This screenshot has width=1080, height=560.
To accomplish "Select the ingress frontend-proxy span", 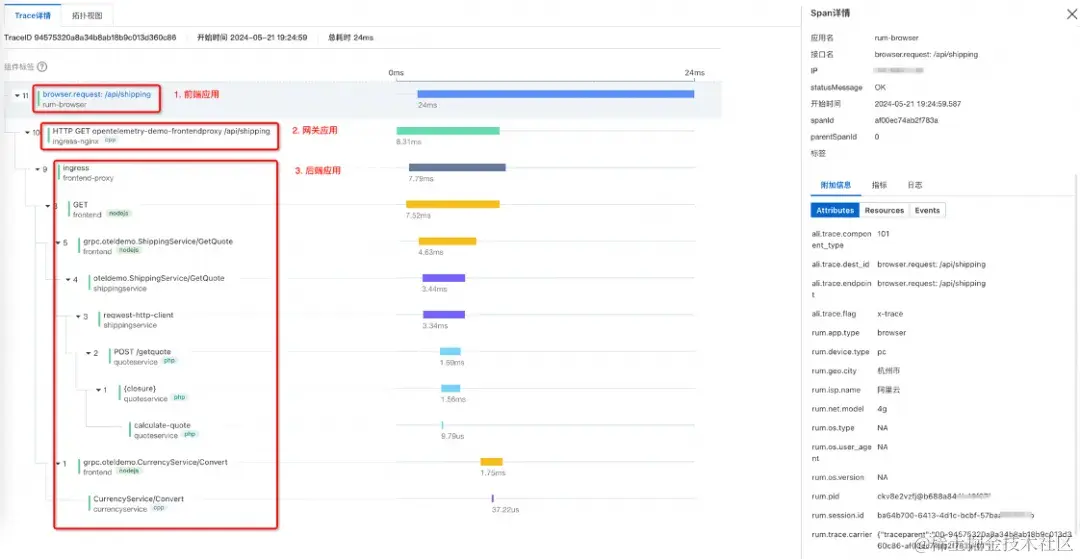I will coord(76,168).
